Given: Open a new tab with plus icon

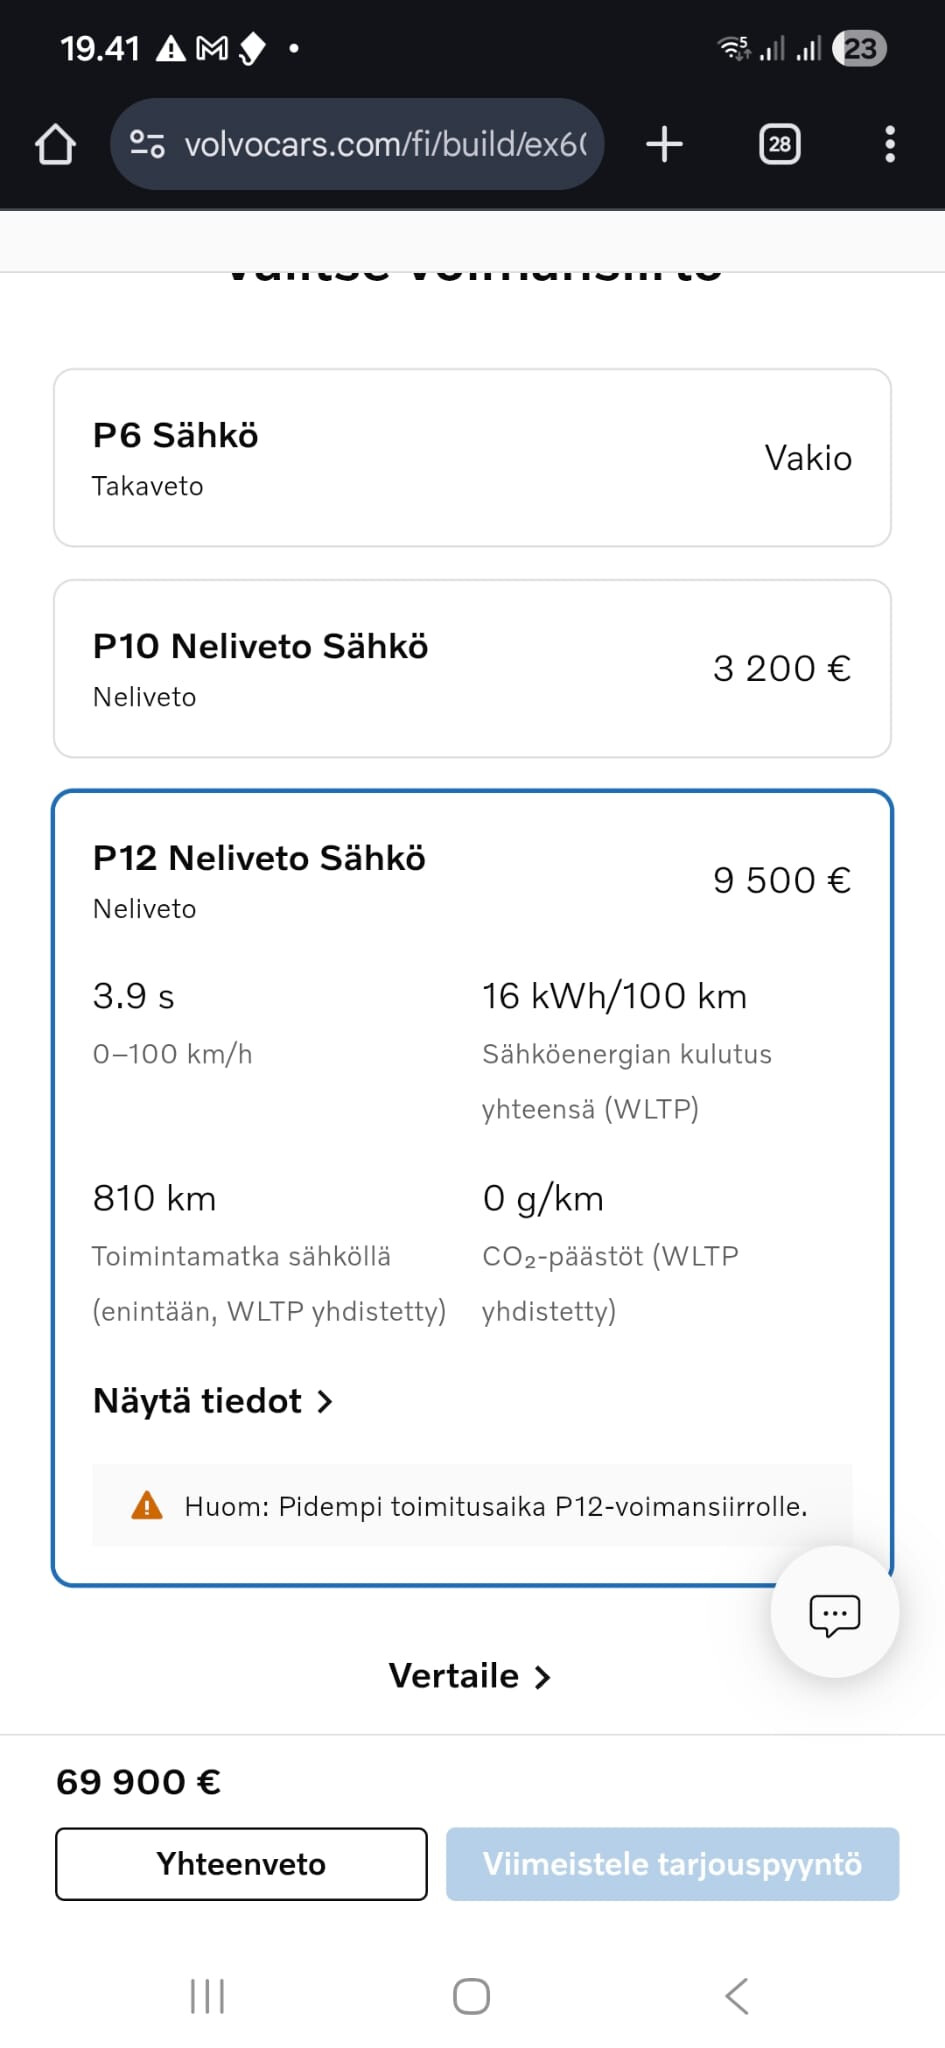Looking at the screenshot, I should point(664,144).
